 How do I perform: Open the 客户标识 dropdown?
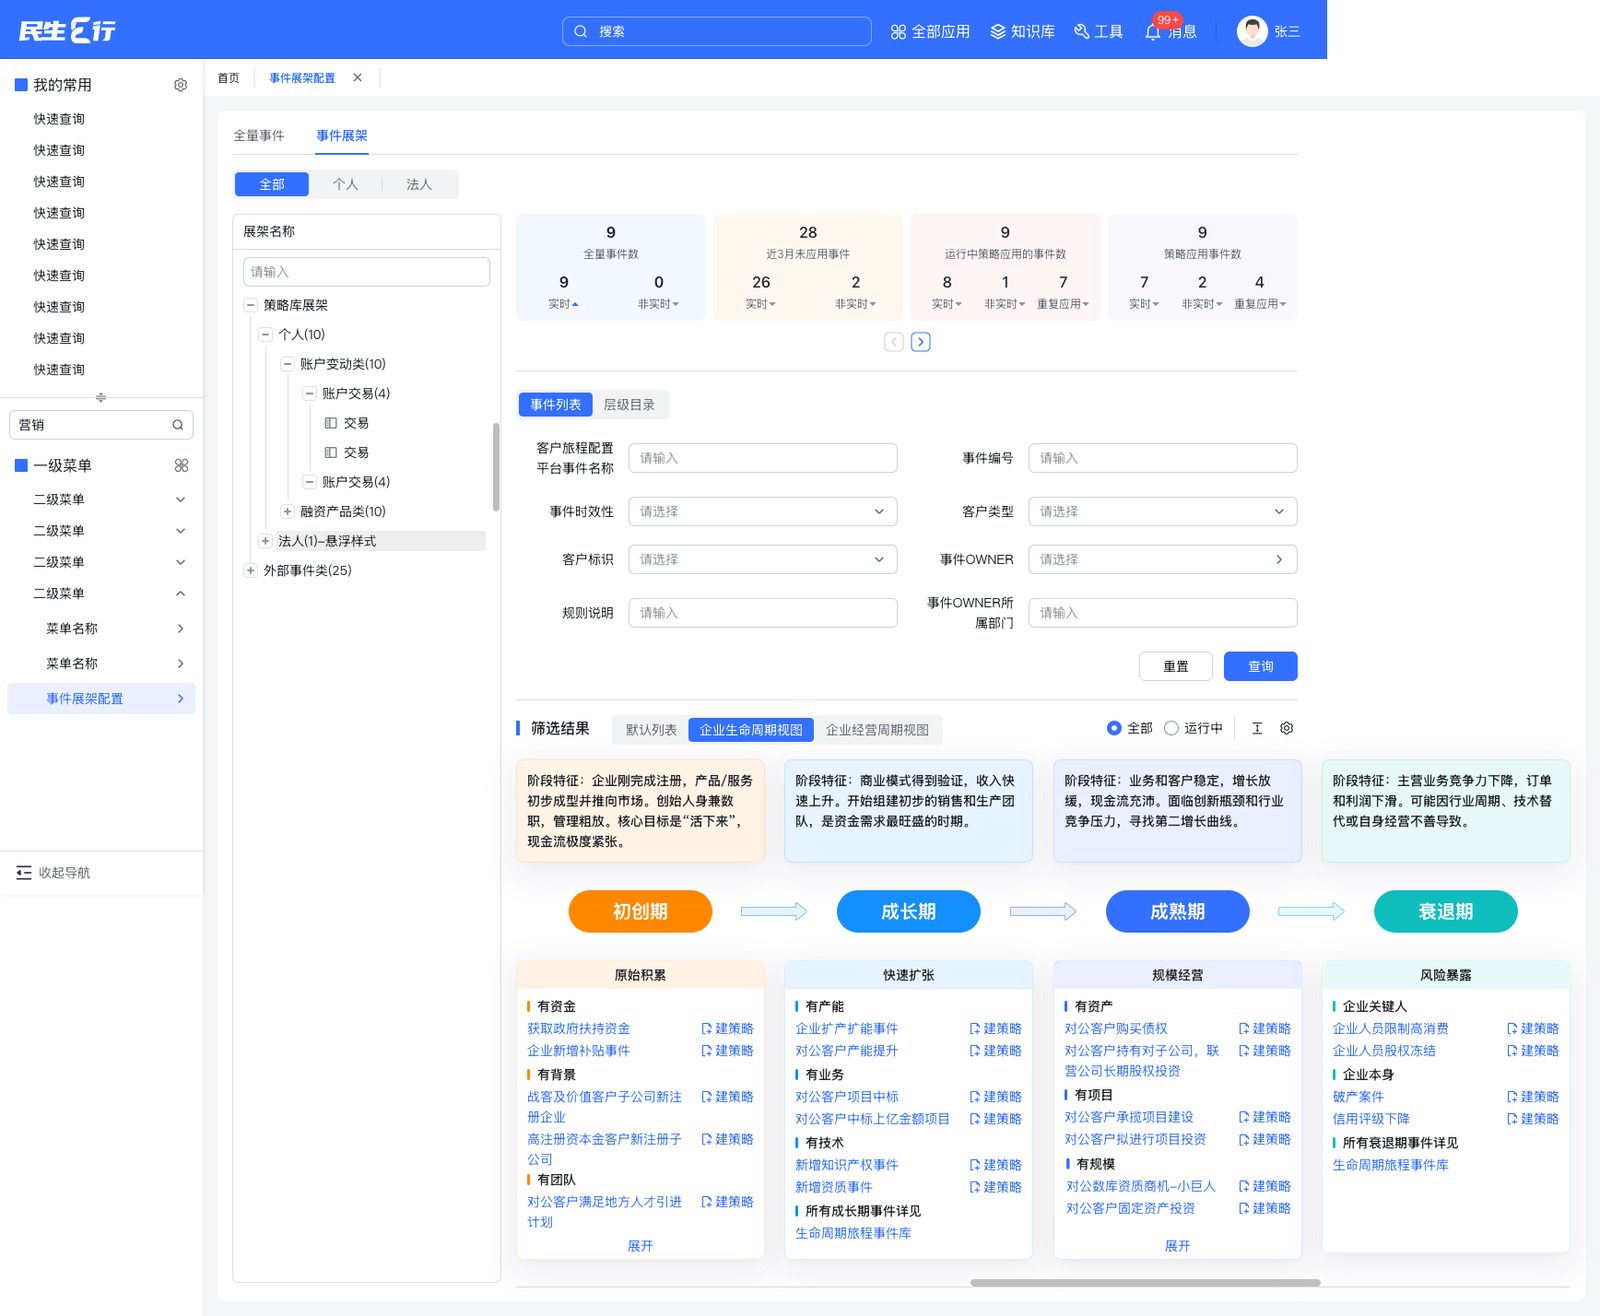coord(763,559)
